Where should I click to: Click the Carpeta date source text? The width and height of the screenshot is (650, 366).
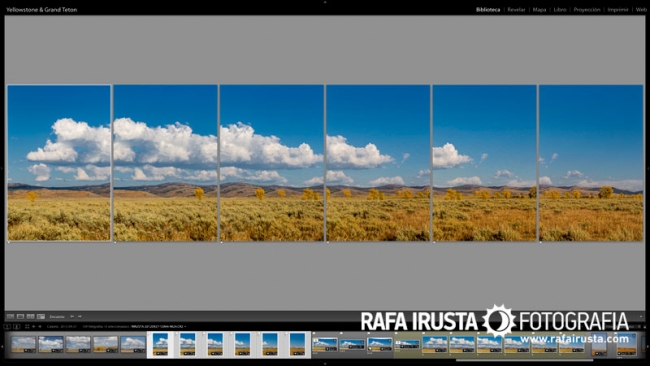tap(61, 327)
